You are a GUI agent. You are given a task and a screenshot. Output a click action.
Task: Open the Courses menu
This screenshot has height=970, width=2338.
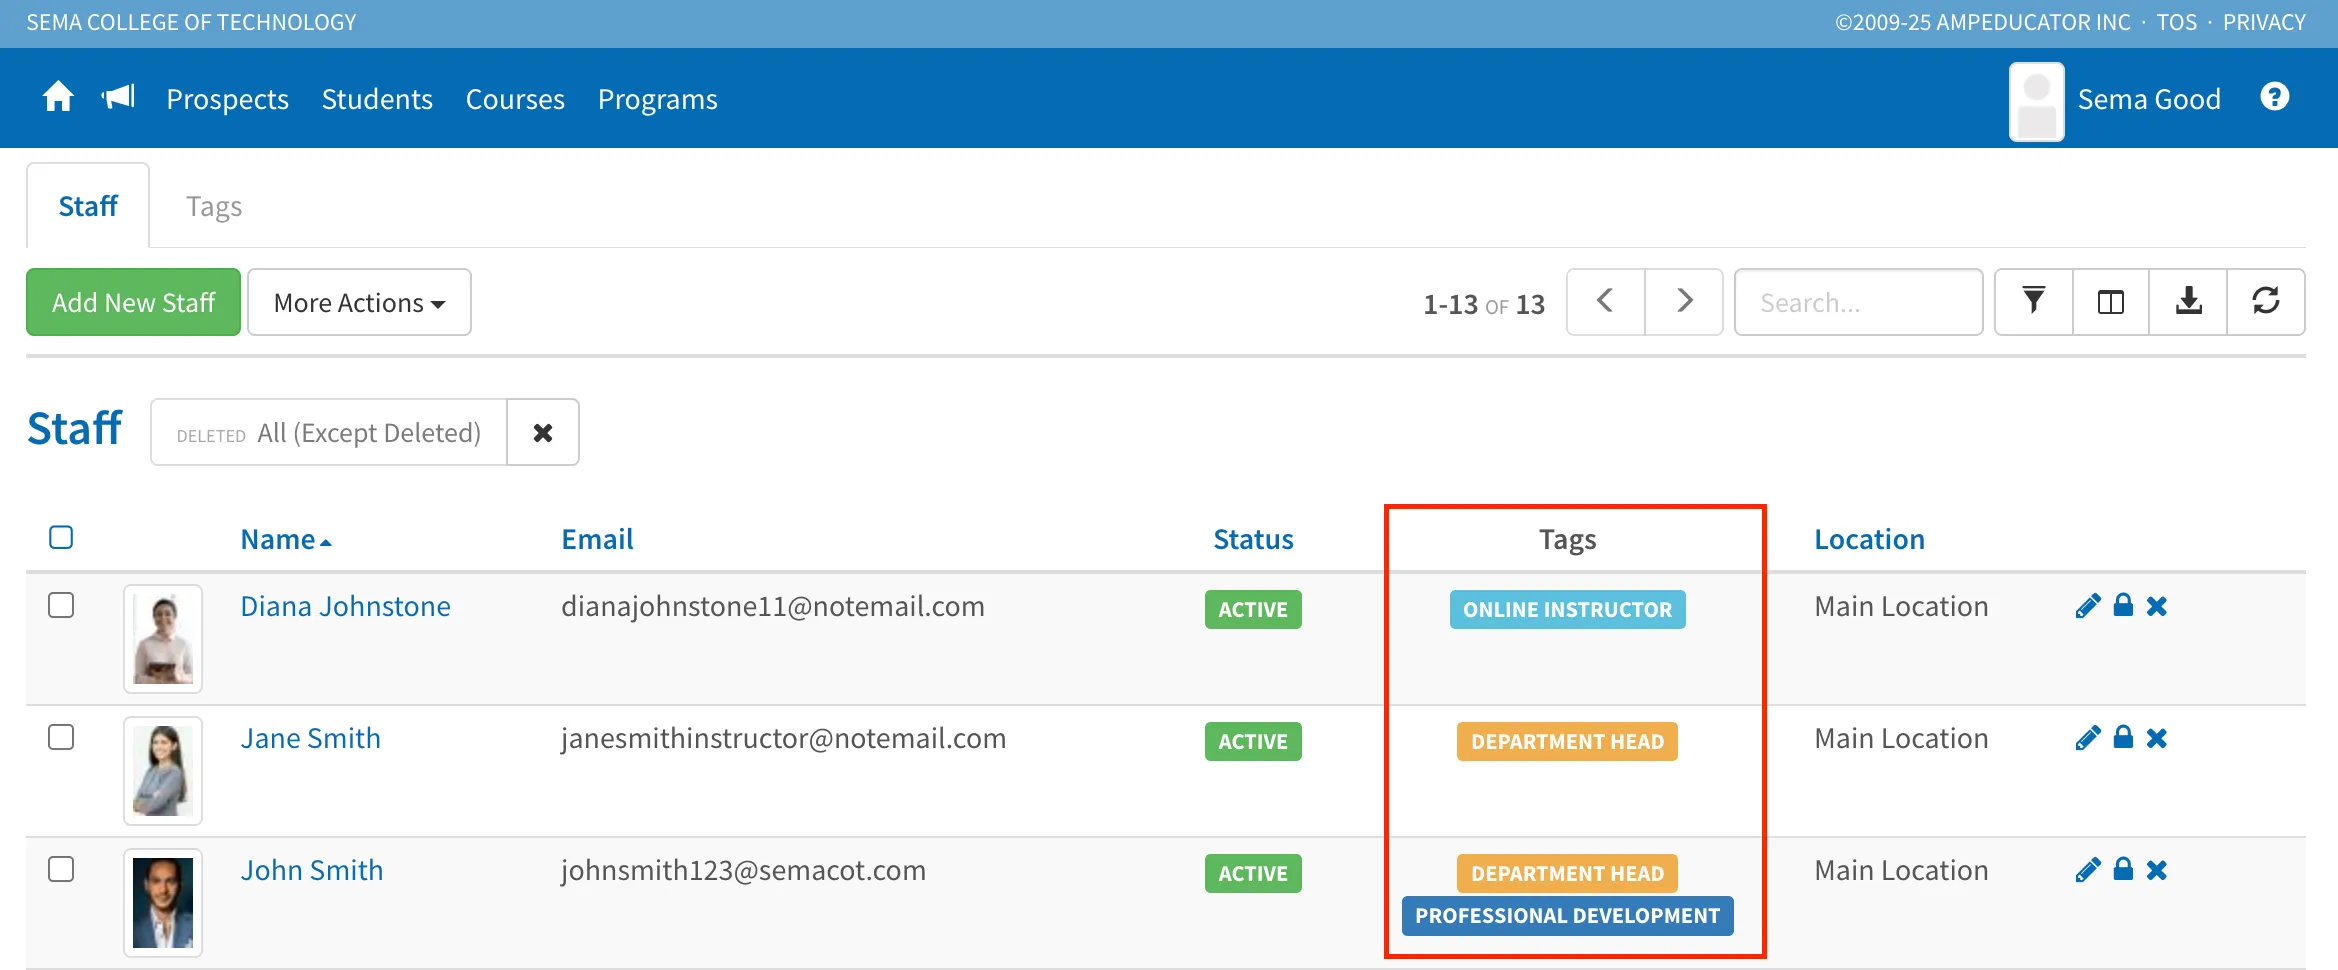pos(515,99)
